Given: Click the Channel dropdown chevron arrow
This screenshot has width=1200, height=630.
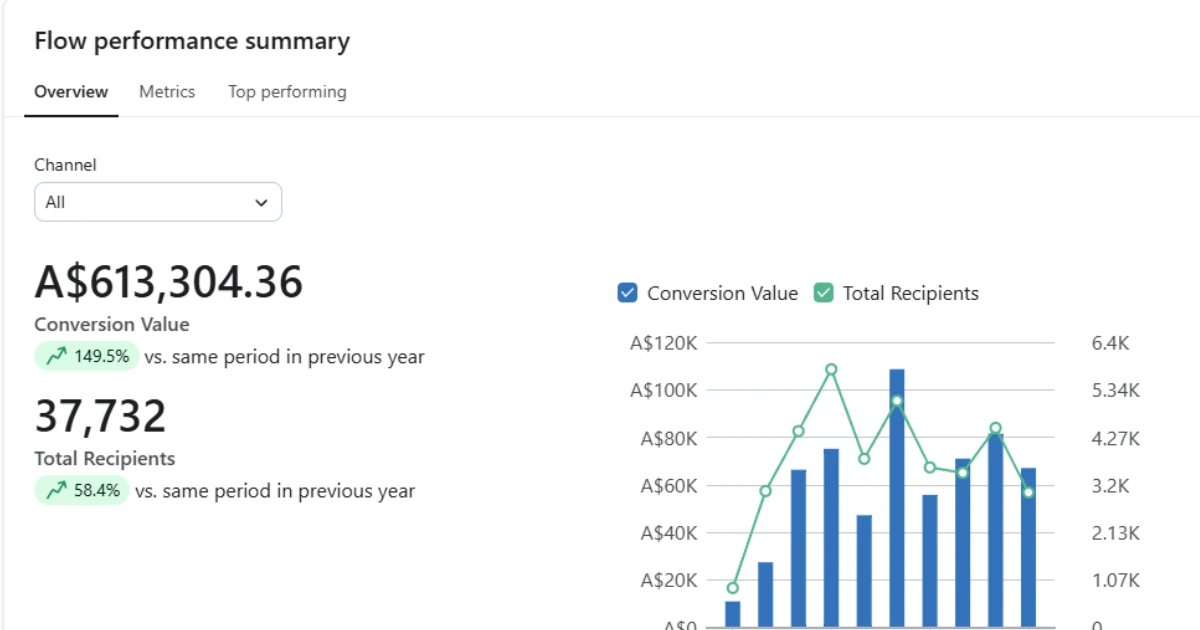Looking at the screenshot, I should 261,202.
